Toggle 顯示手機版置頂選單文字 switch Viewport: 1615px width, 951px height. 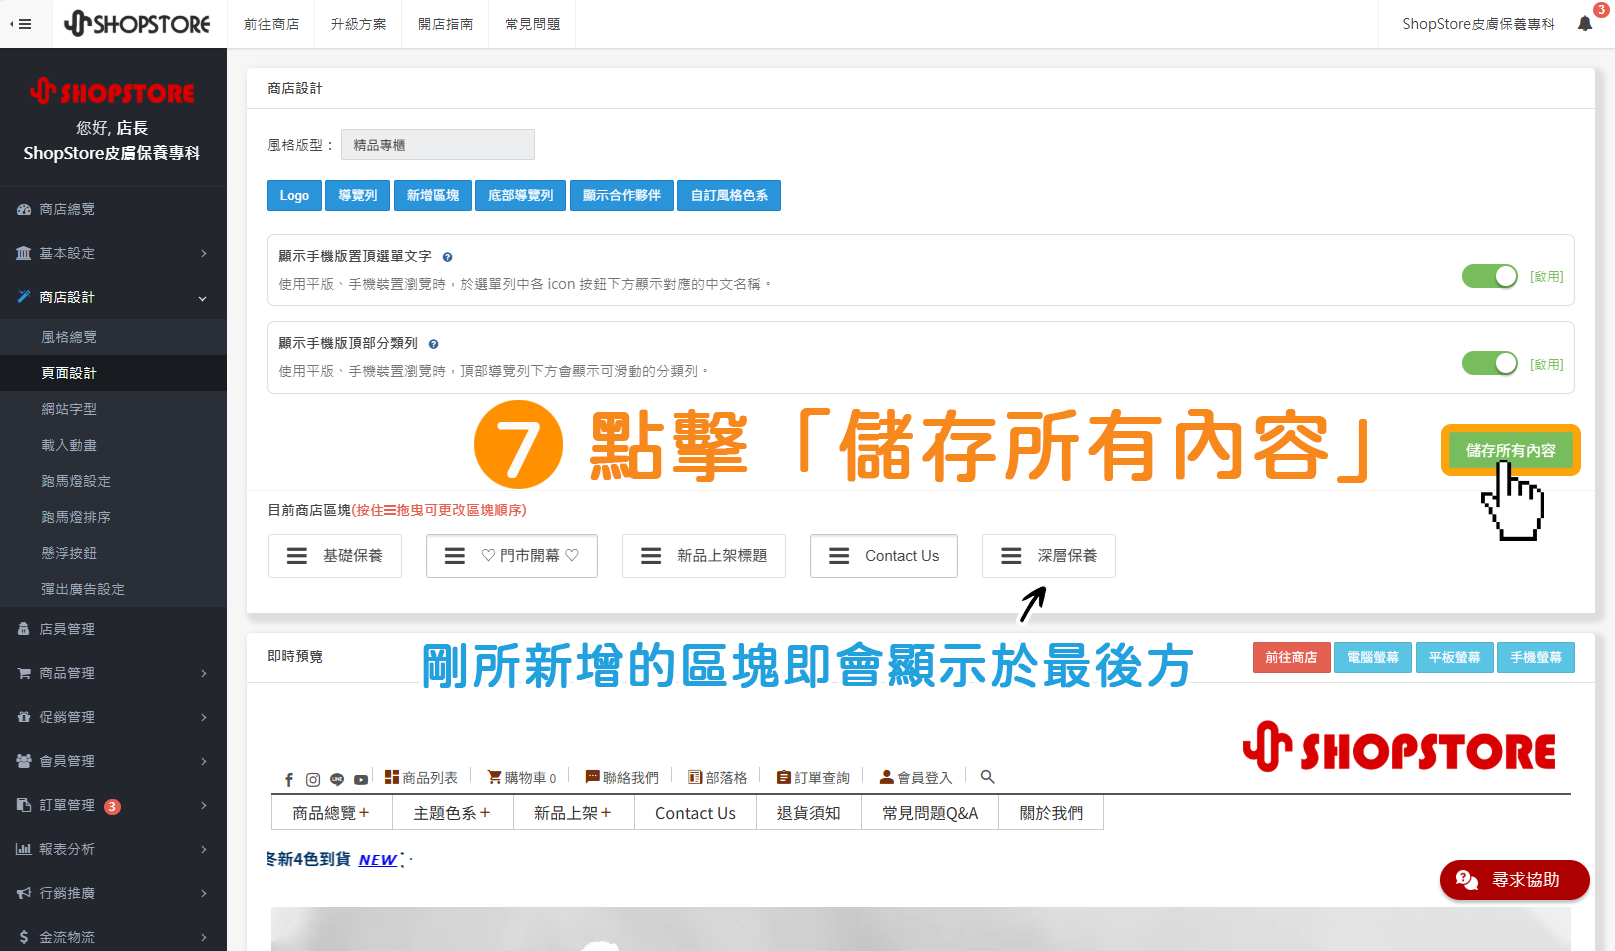[1490, 276]
